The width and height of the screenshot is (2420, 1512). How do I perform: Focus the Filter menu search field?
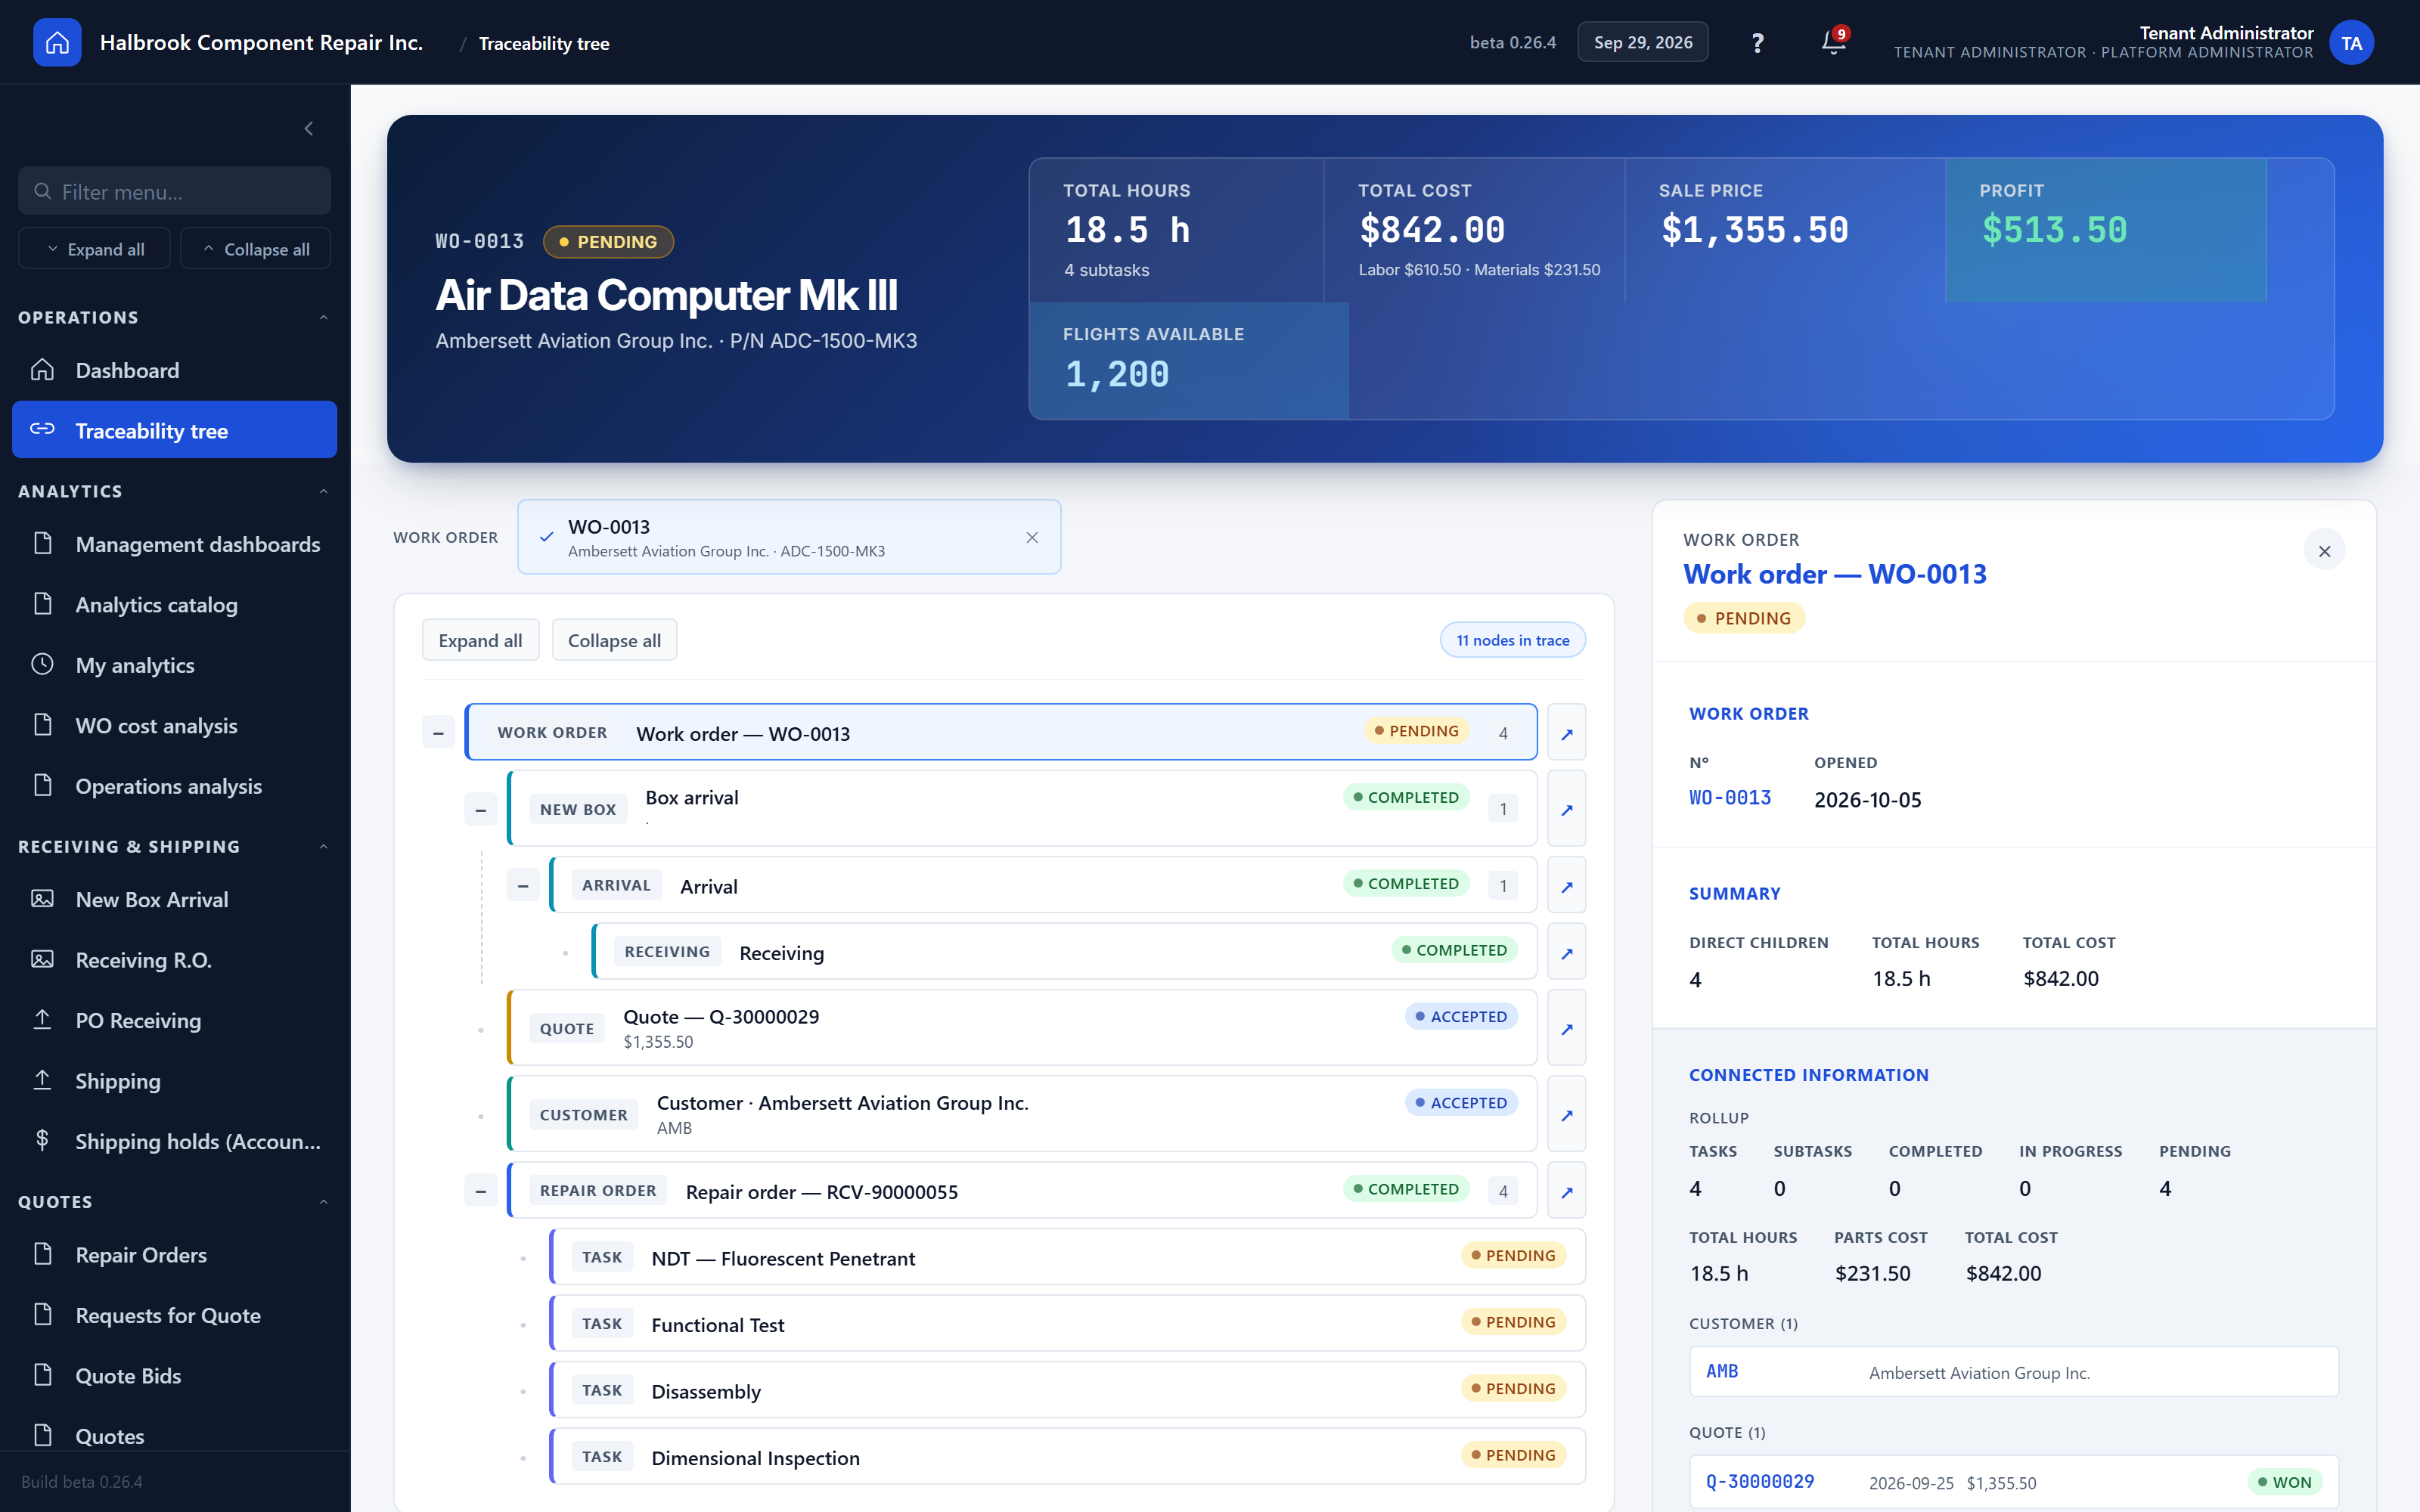pyautogui.click(x=174, y=191)
